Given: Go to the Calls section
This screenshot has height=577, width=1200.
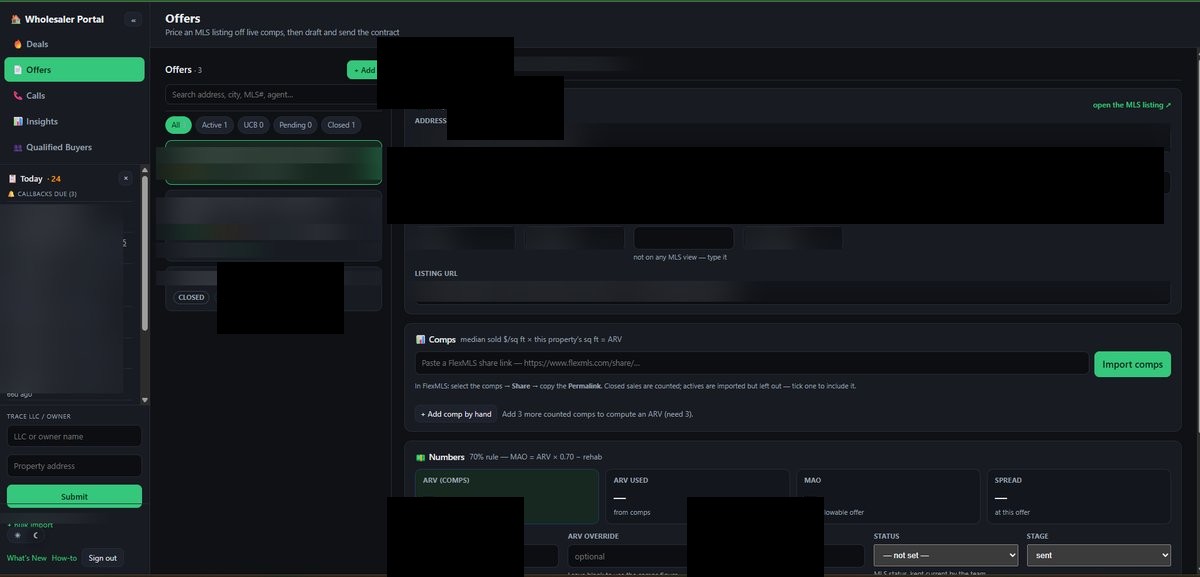Looking at the screenshot, I should click(x=74, y=95).
